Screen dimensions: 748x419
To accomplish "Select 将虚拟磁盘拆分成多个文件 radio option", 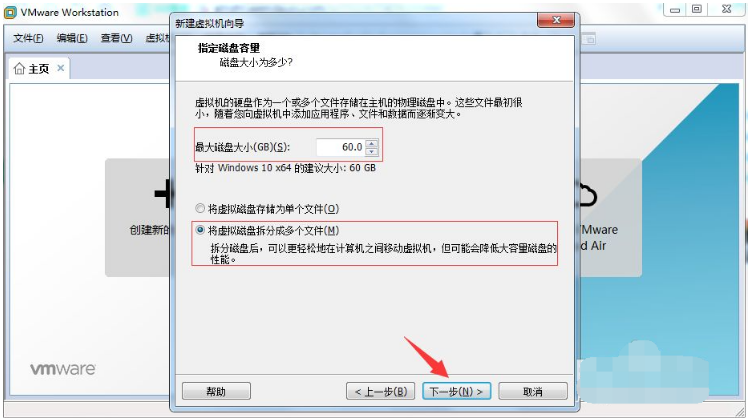I will 200,230.
